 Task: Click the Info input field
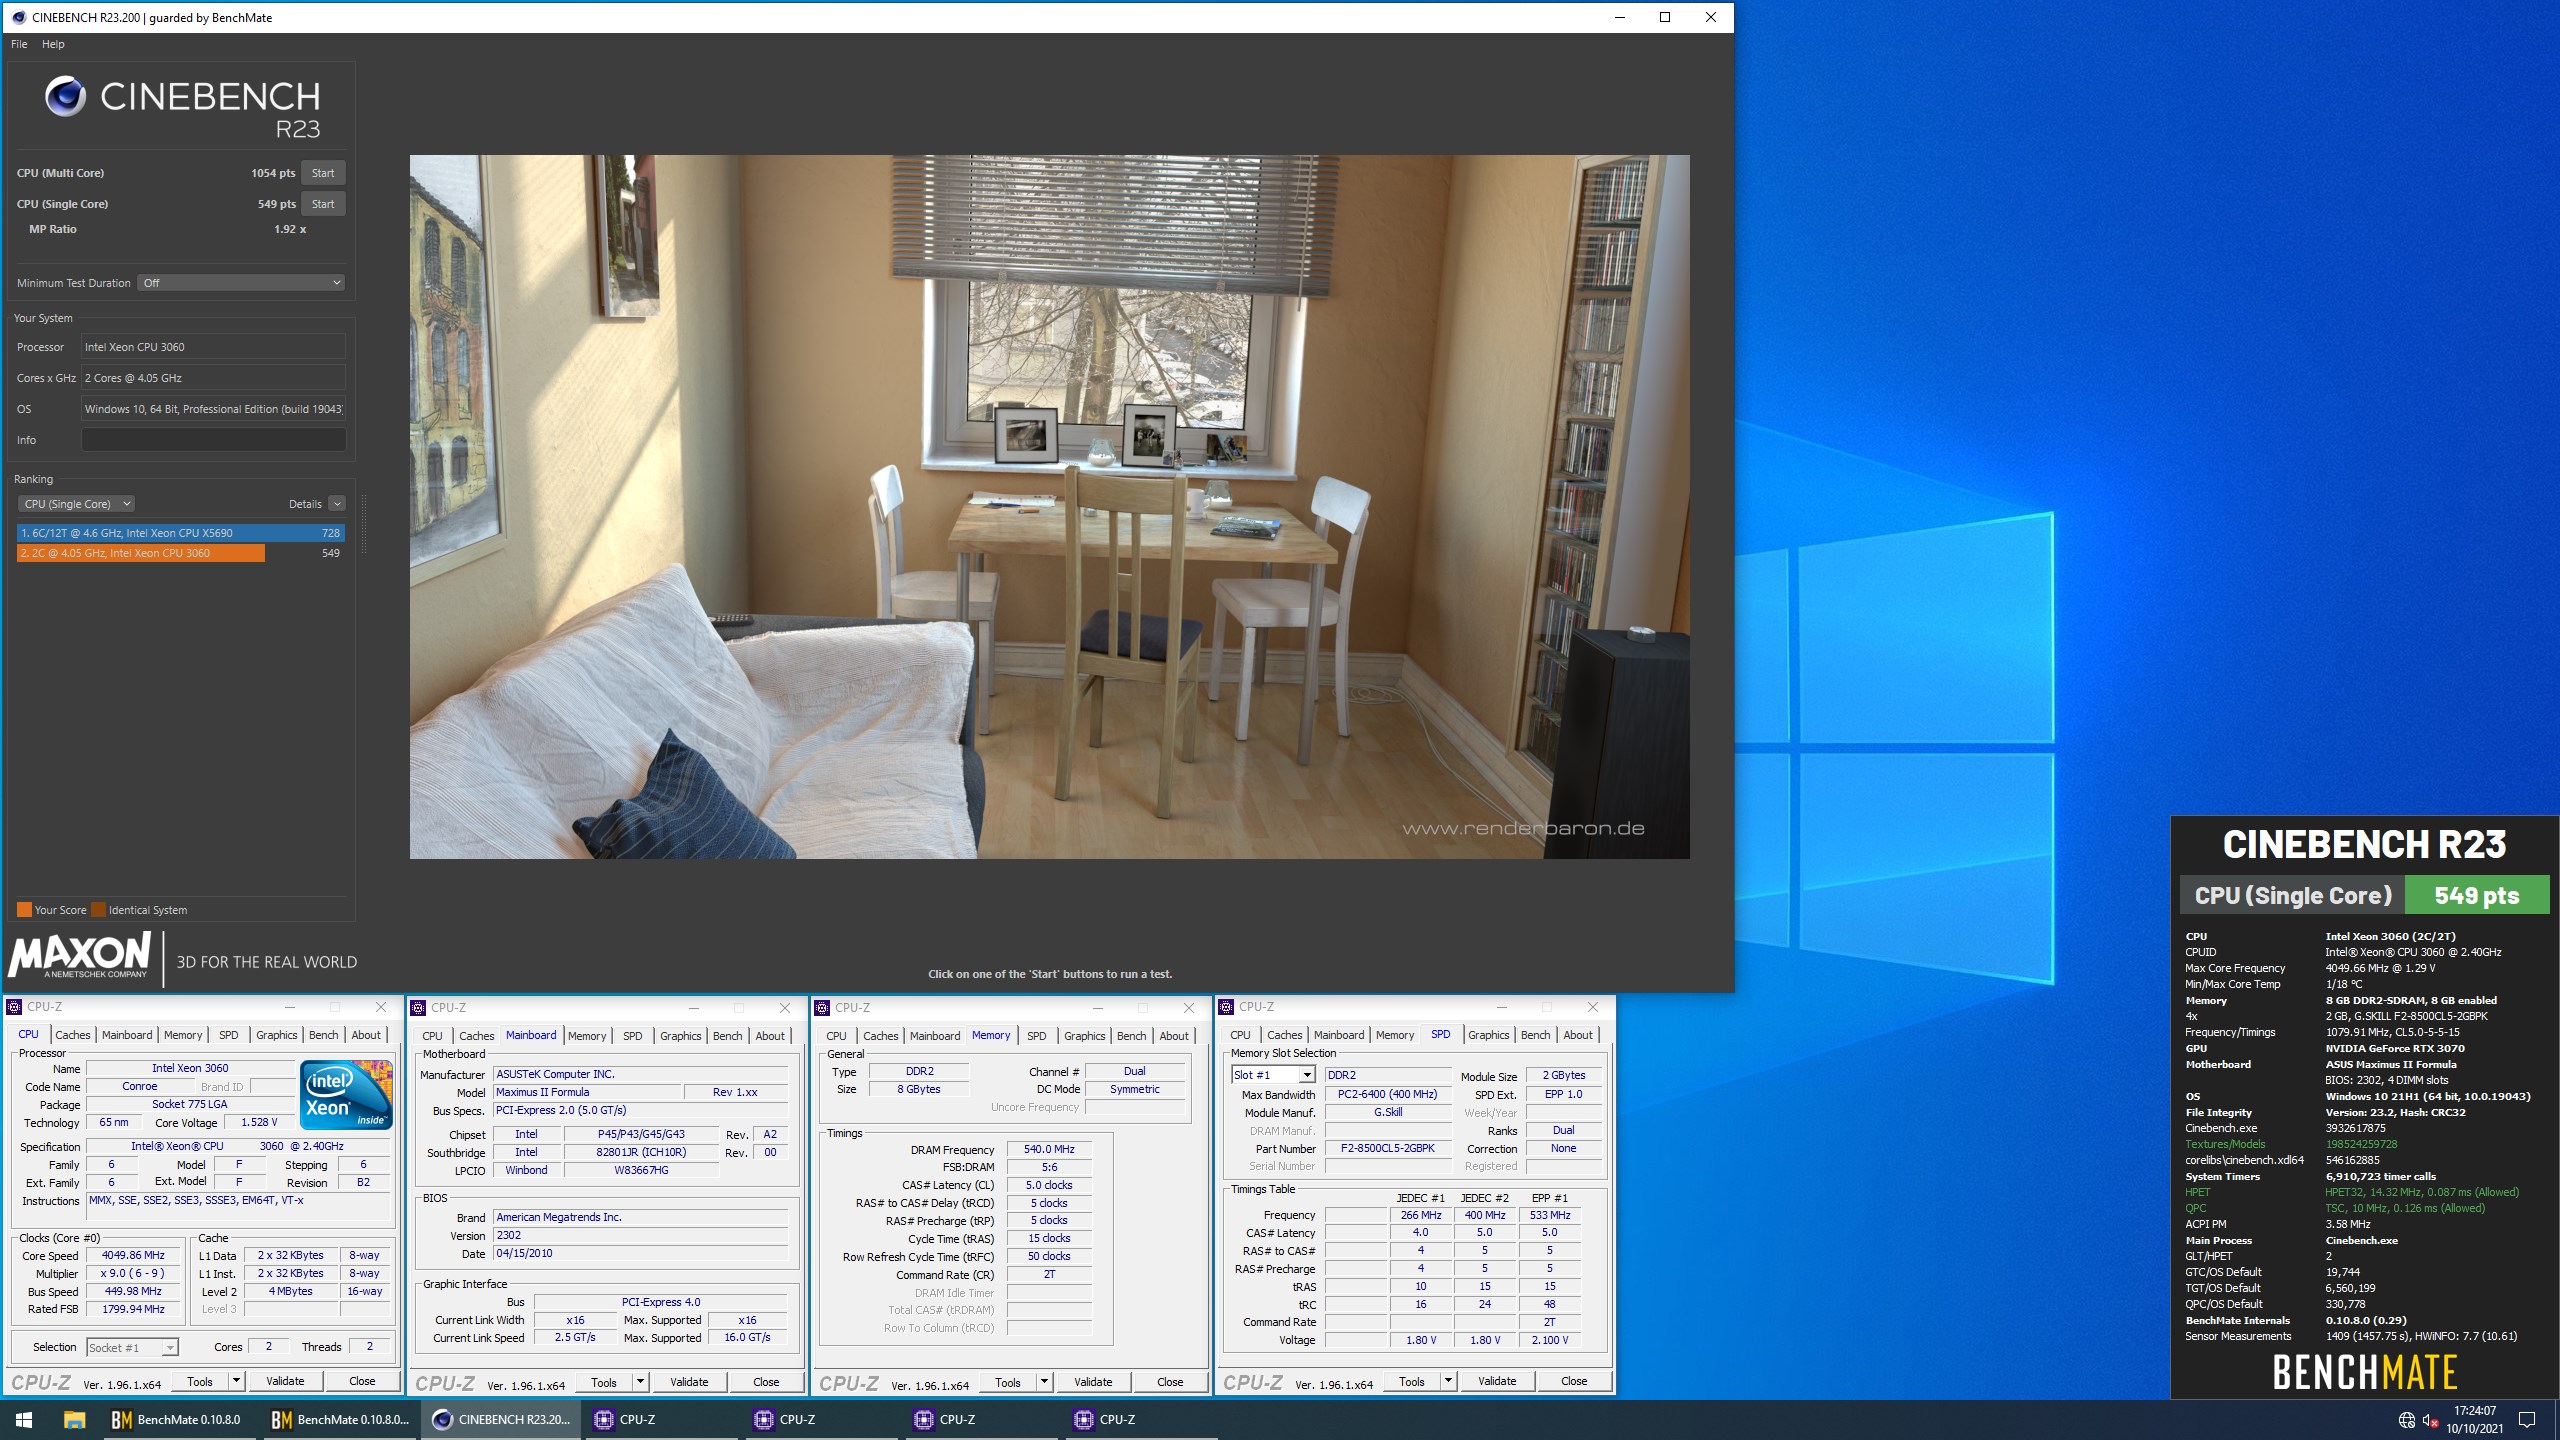coord(213,440)
